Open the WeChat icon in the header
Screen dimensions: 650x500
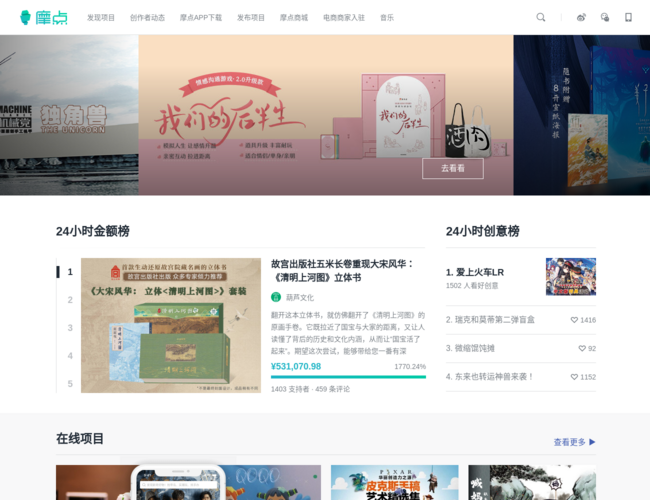pos(605,17)
